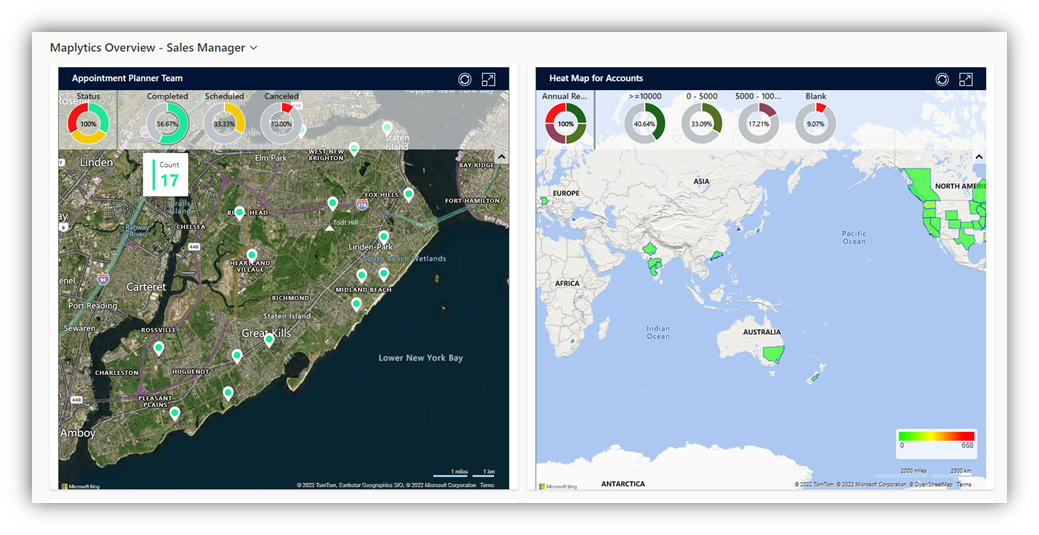Click the pushpin nearest Pleasant Plains

[175, 412]
